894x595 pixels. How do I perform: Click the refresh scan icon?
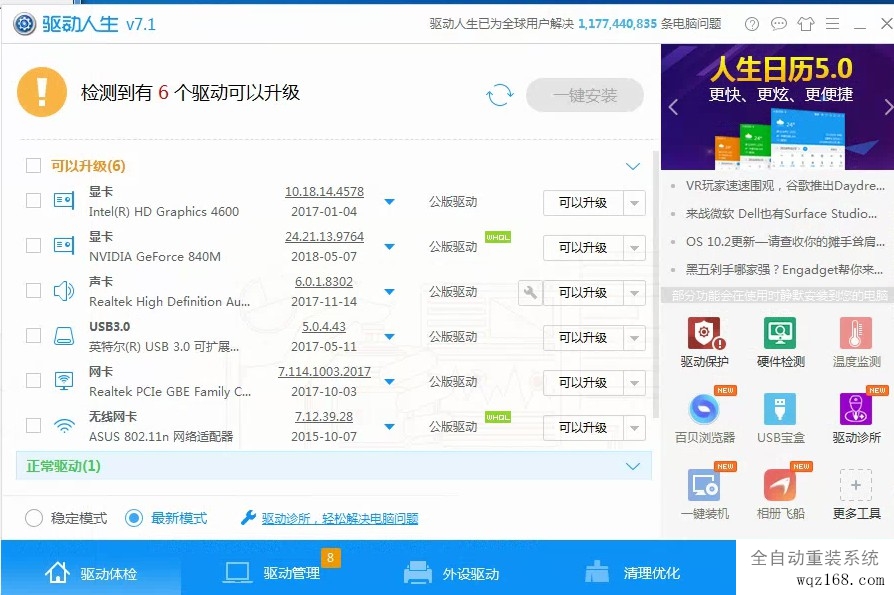(499, 95)
